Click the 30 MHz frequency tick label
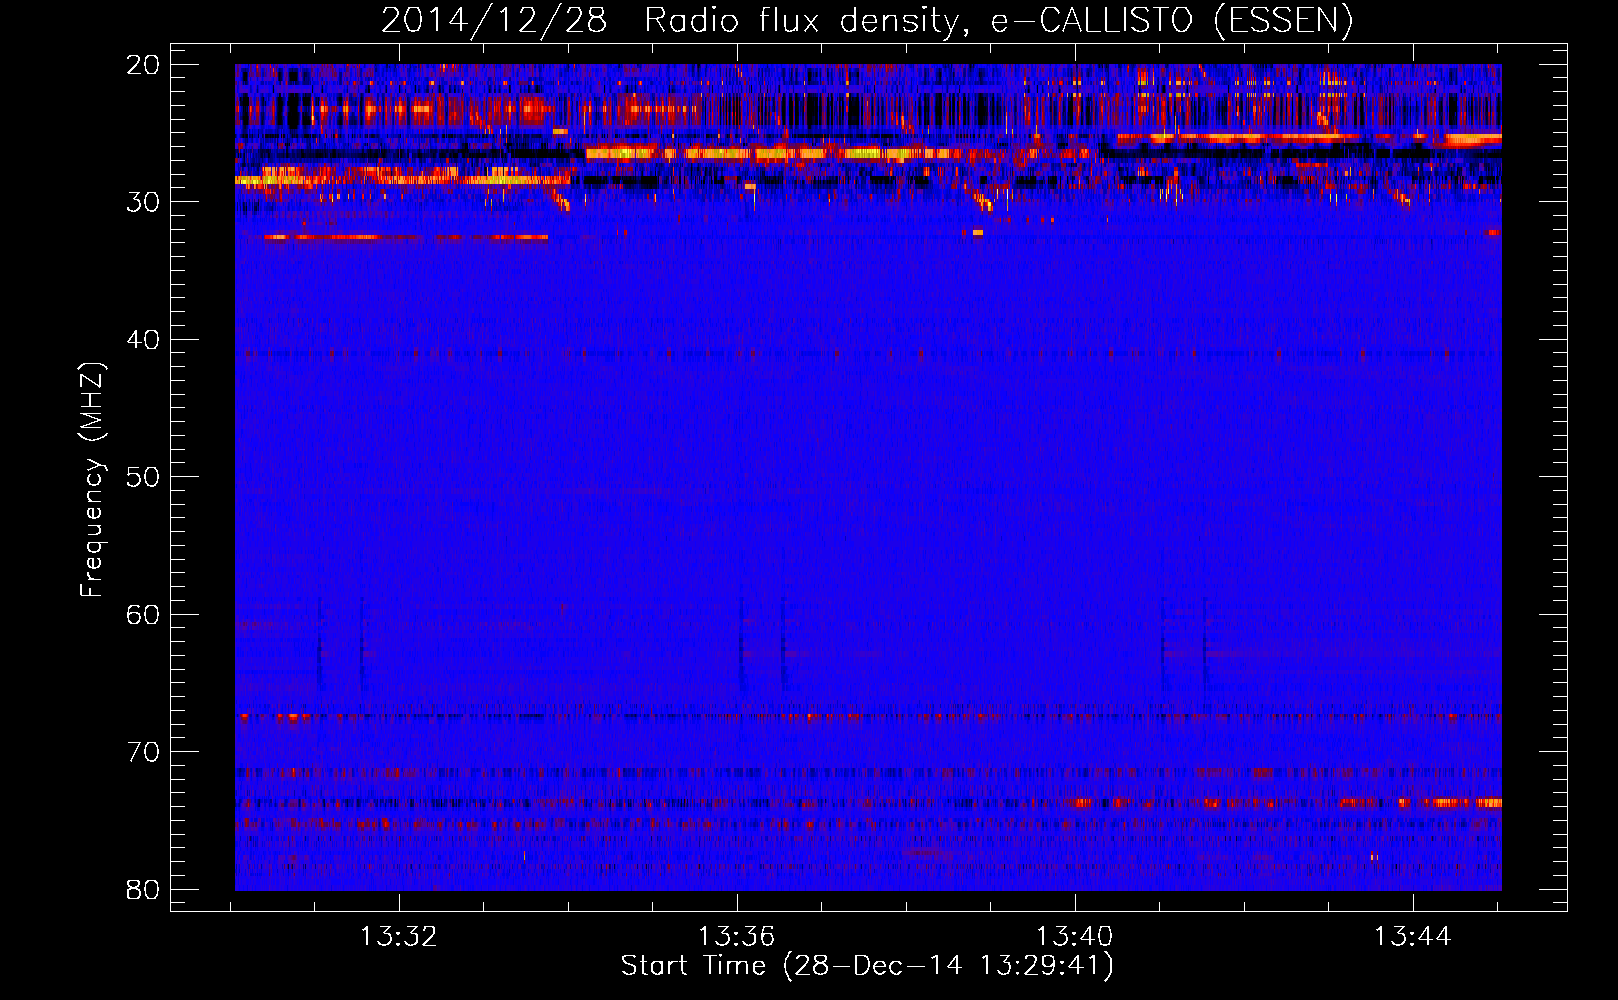 [x=144, y=202]
